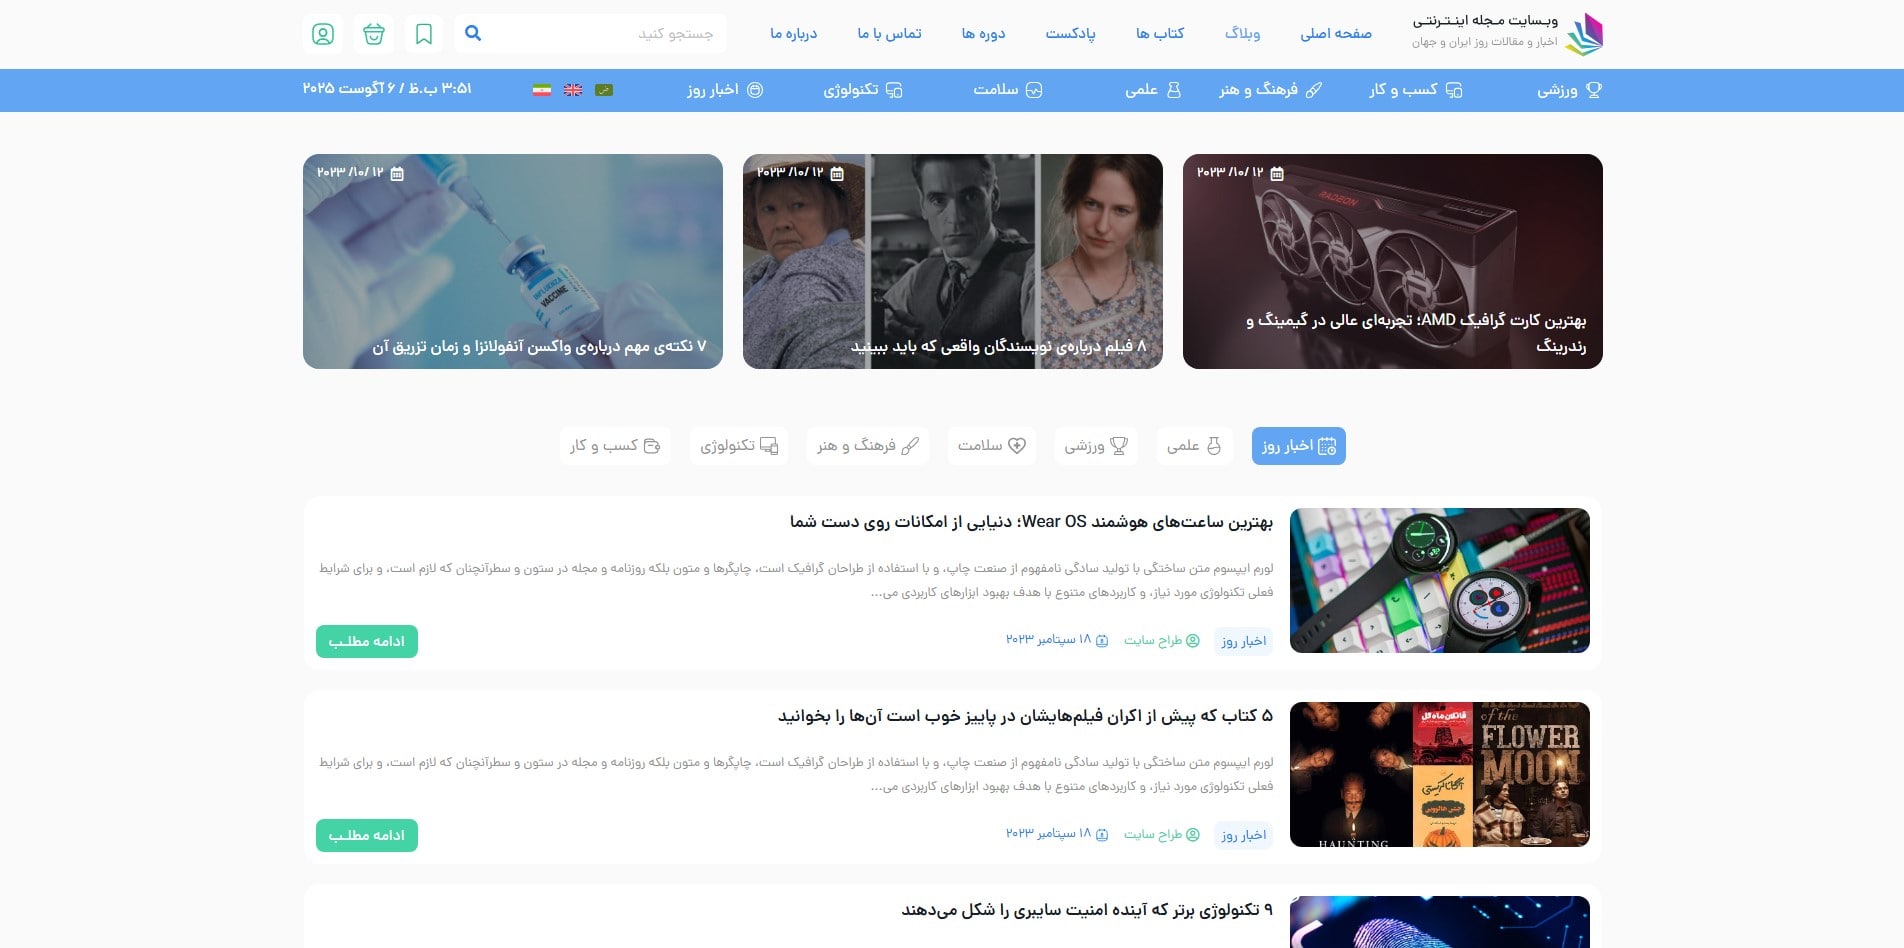Click the blue search magnifier icon
This screenshot has width=1904, height=948.
[x=472, y=33]
